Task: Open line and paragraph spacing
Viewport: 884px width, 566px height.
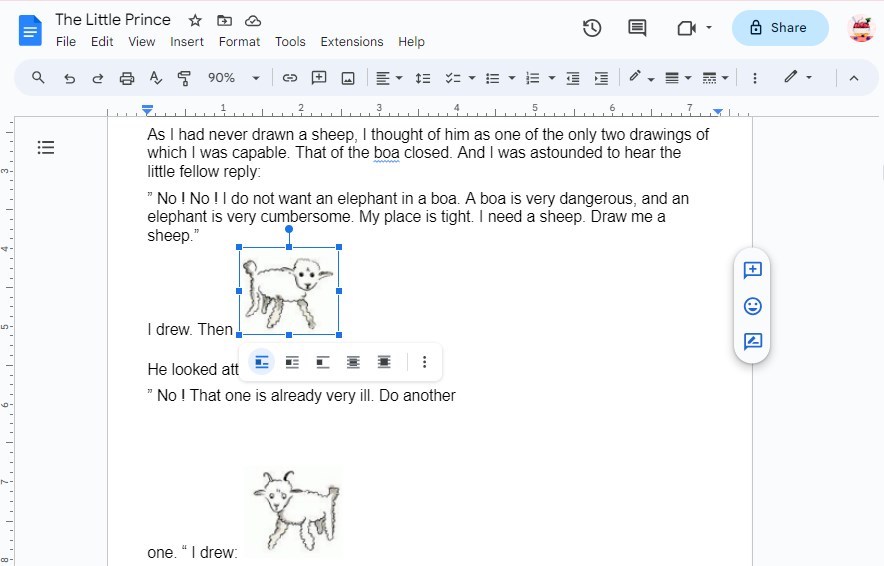Action: pyautogui.click(x=423, y=78)
